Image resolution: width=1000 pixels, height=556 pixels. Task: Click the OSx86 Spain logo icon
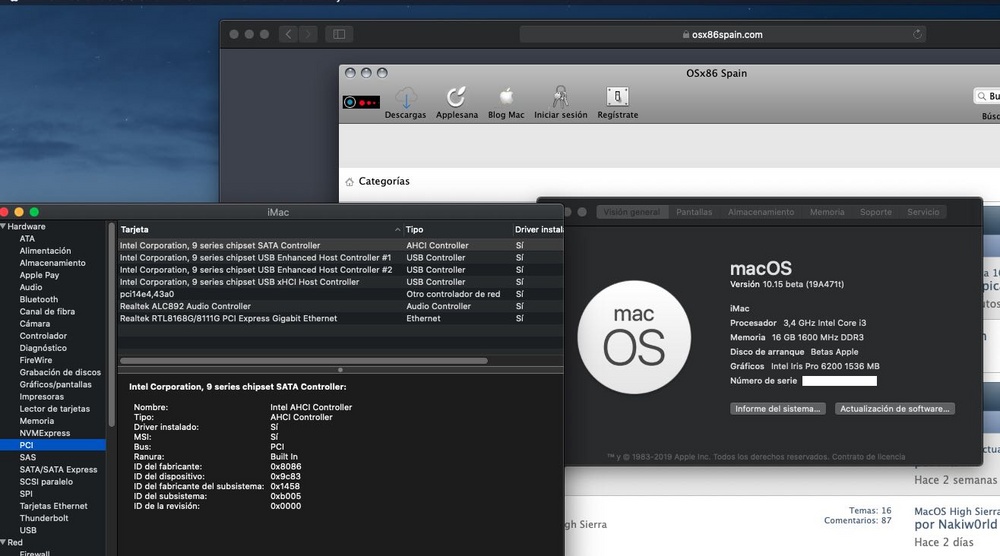point(361,102)
